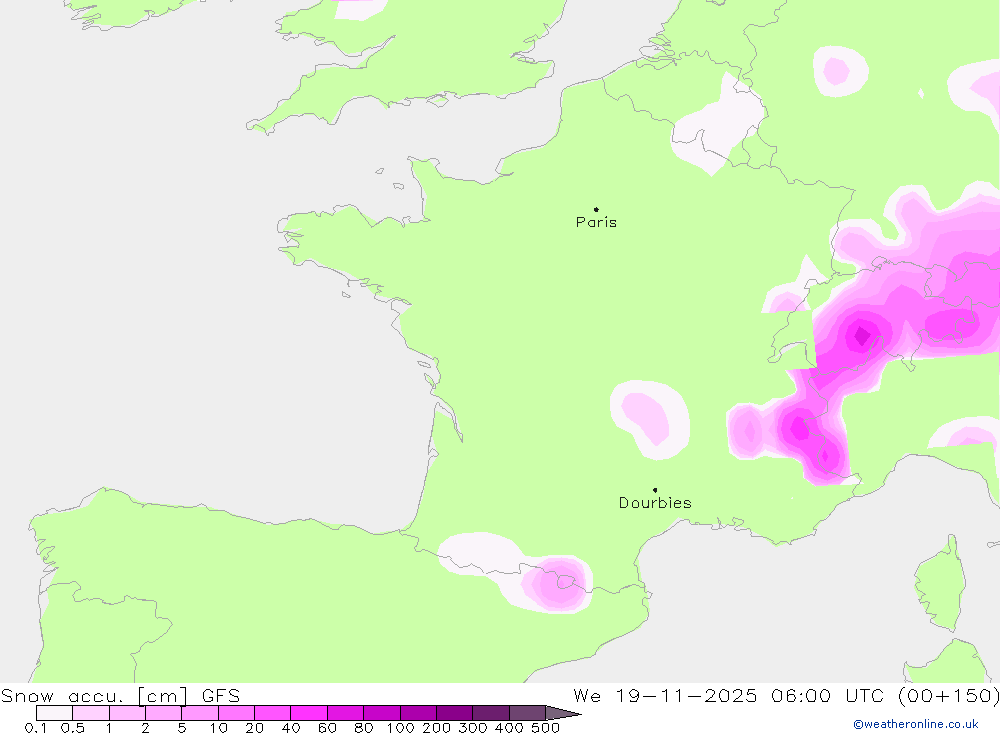Pick the 0.5–1 cm legend swatch
Image resolution: width=1000 pixels, height=733 pixels.
click(x=91, y=713)
